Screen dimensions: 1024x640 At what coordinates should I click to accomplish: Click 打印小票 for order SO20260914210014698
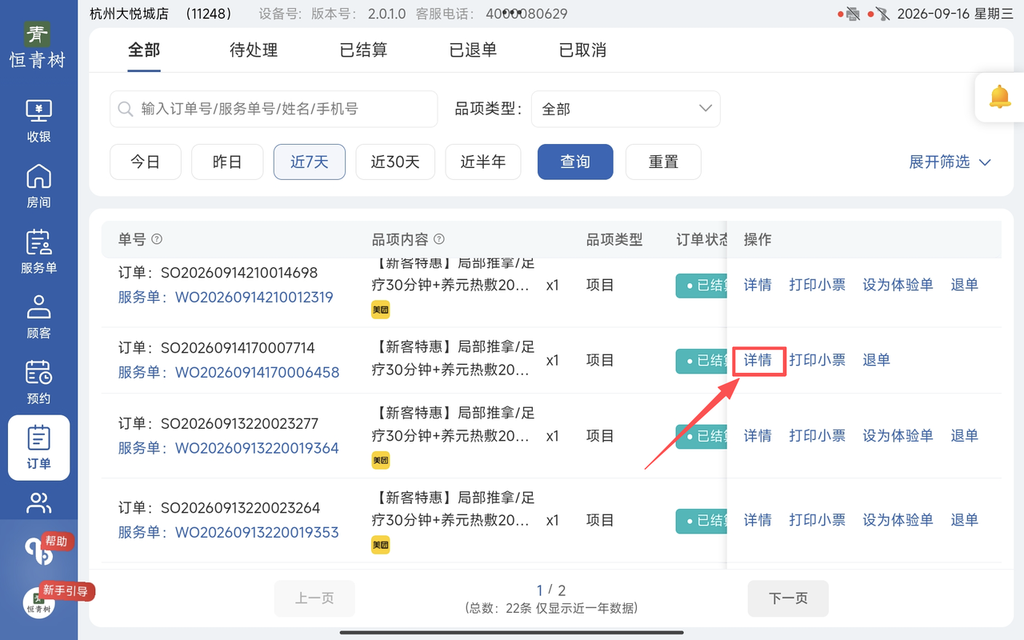click(817, 285)
